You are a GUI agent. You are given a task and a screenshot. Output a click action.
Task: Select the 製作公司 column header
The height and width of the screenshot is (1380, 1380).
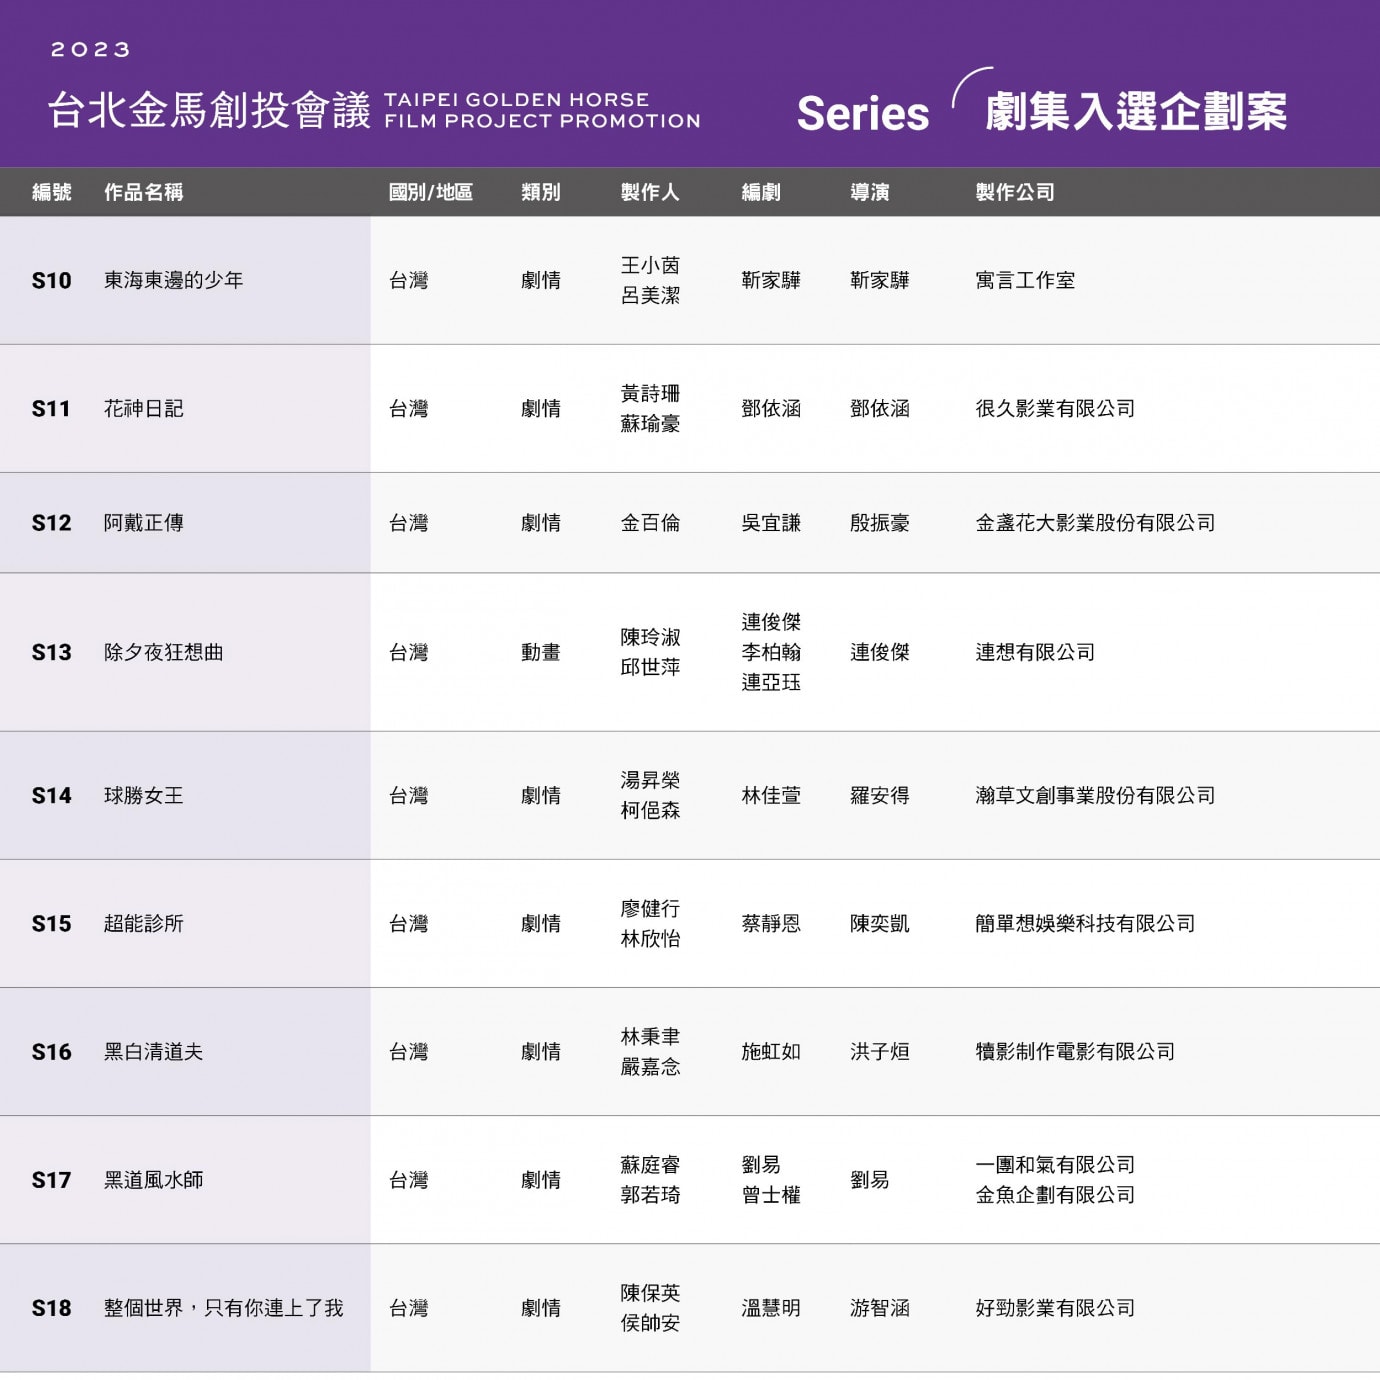tap(1014, 192)
